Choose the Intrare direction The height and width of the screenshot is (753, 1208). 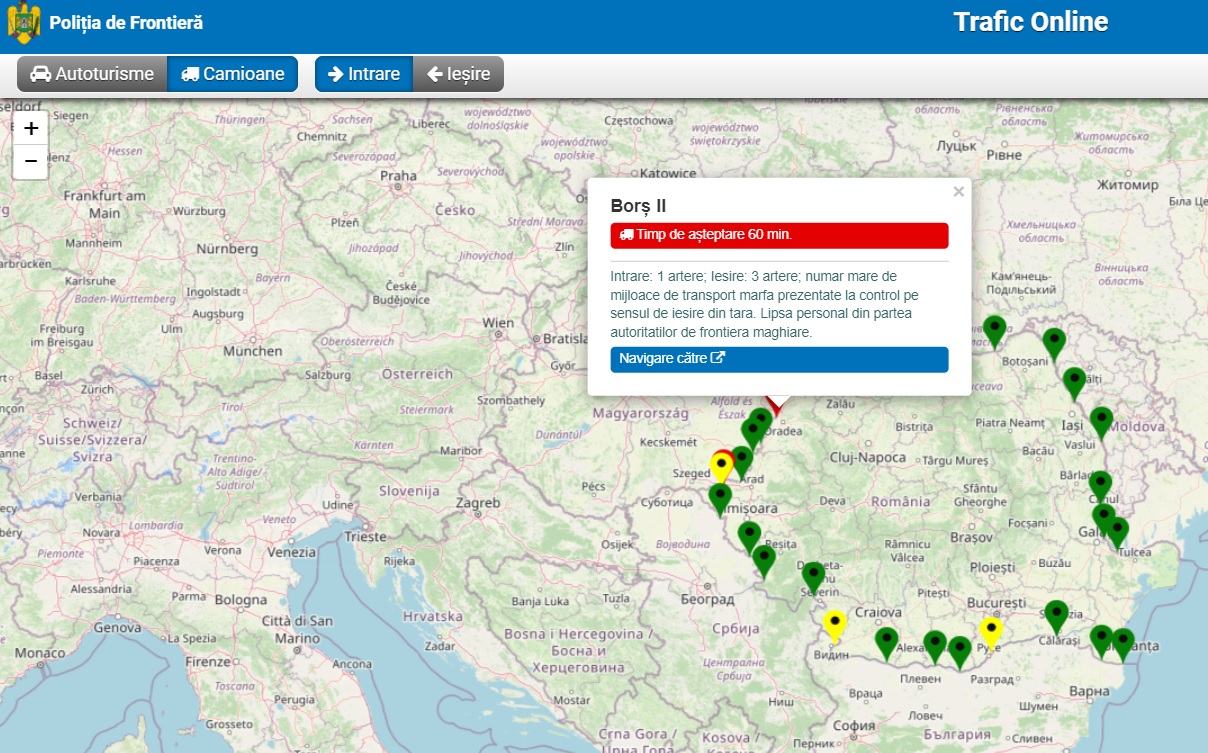364,74
